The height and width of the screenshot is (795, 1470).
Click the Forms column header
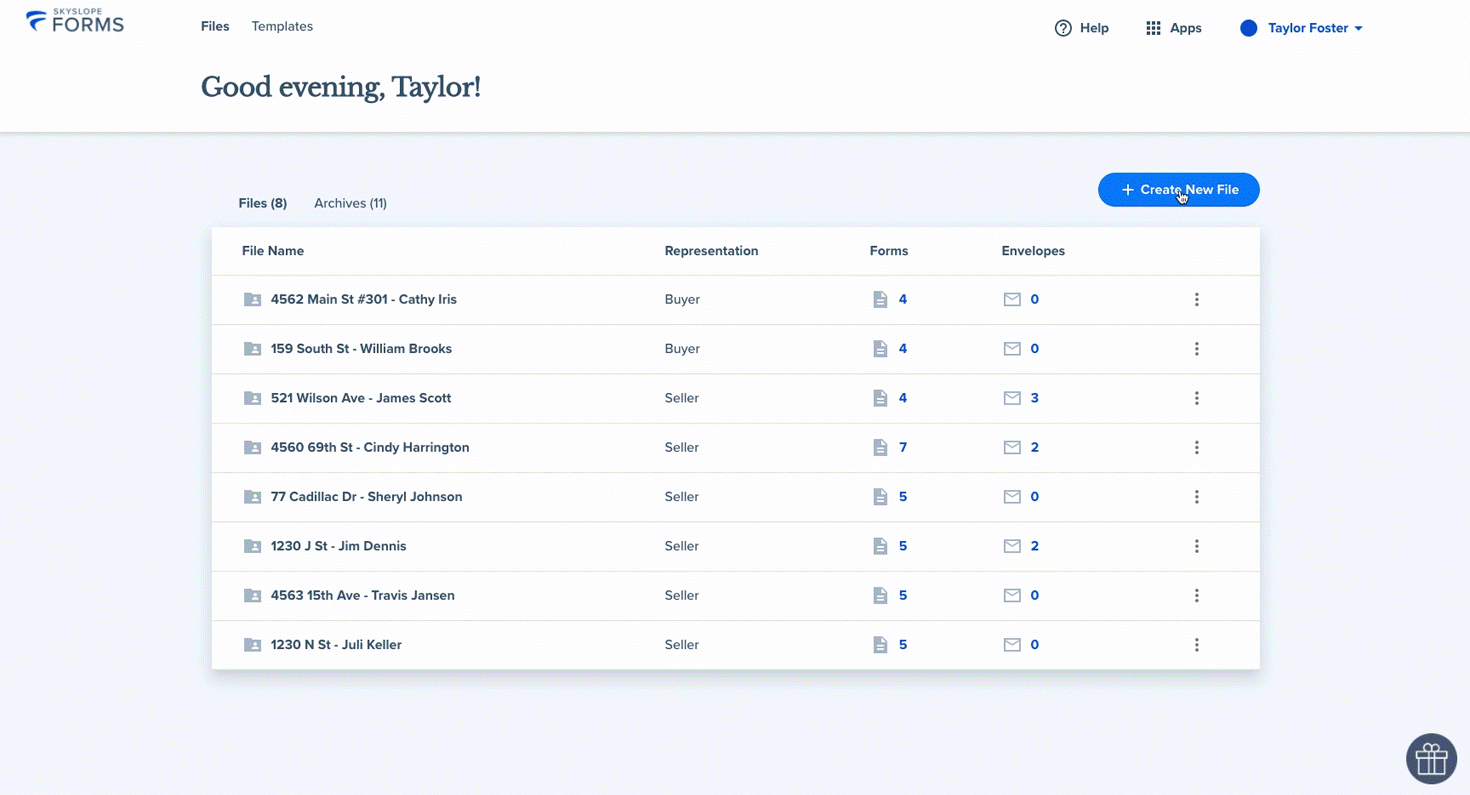pyautogui.click(x=889, y=251)
